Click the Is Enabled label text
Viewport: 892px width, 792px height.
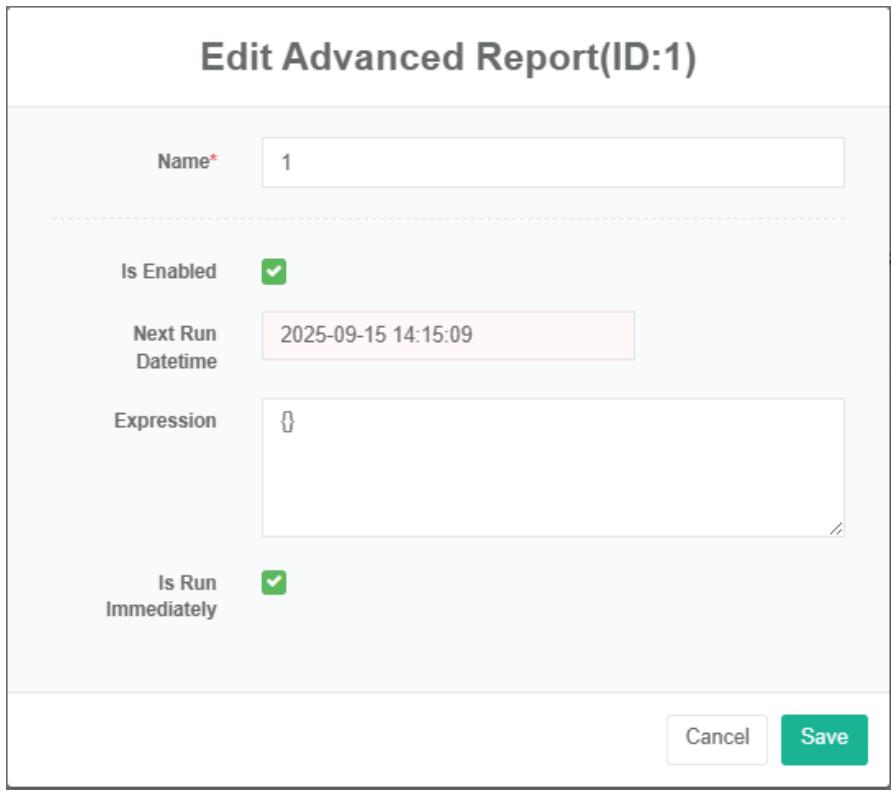168,272
